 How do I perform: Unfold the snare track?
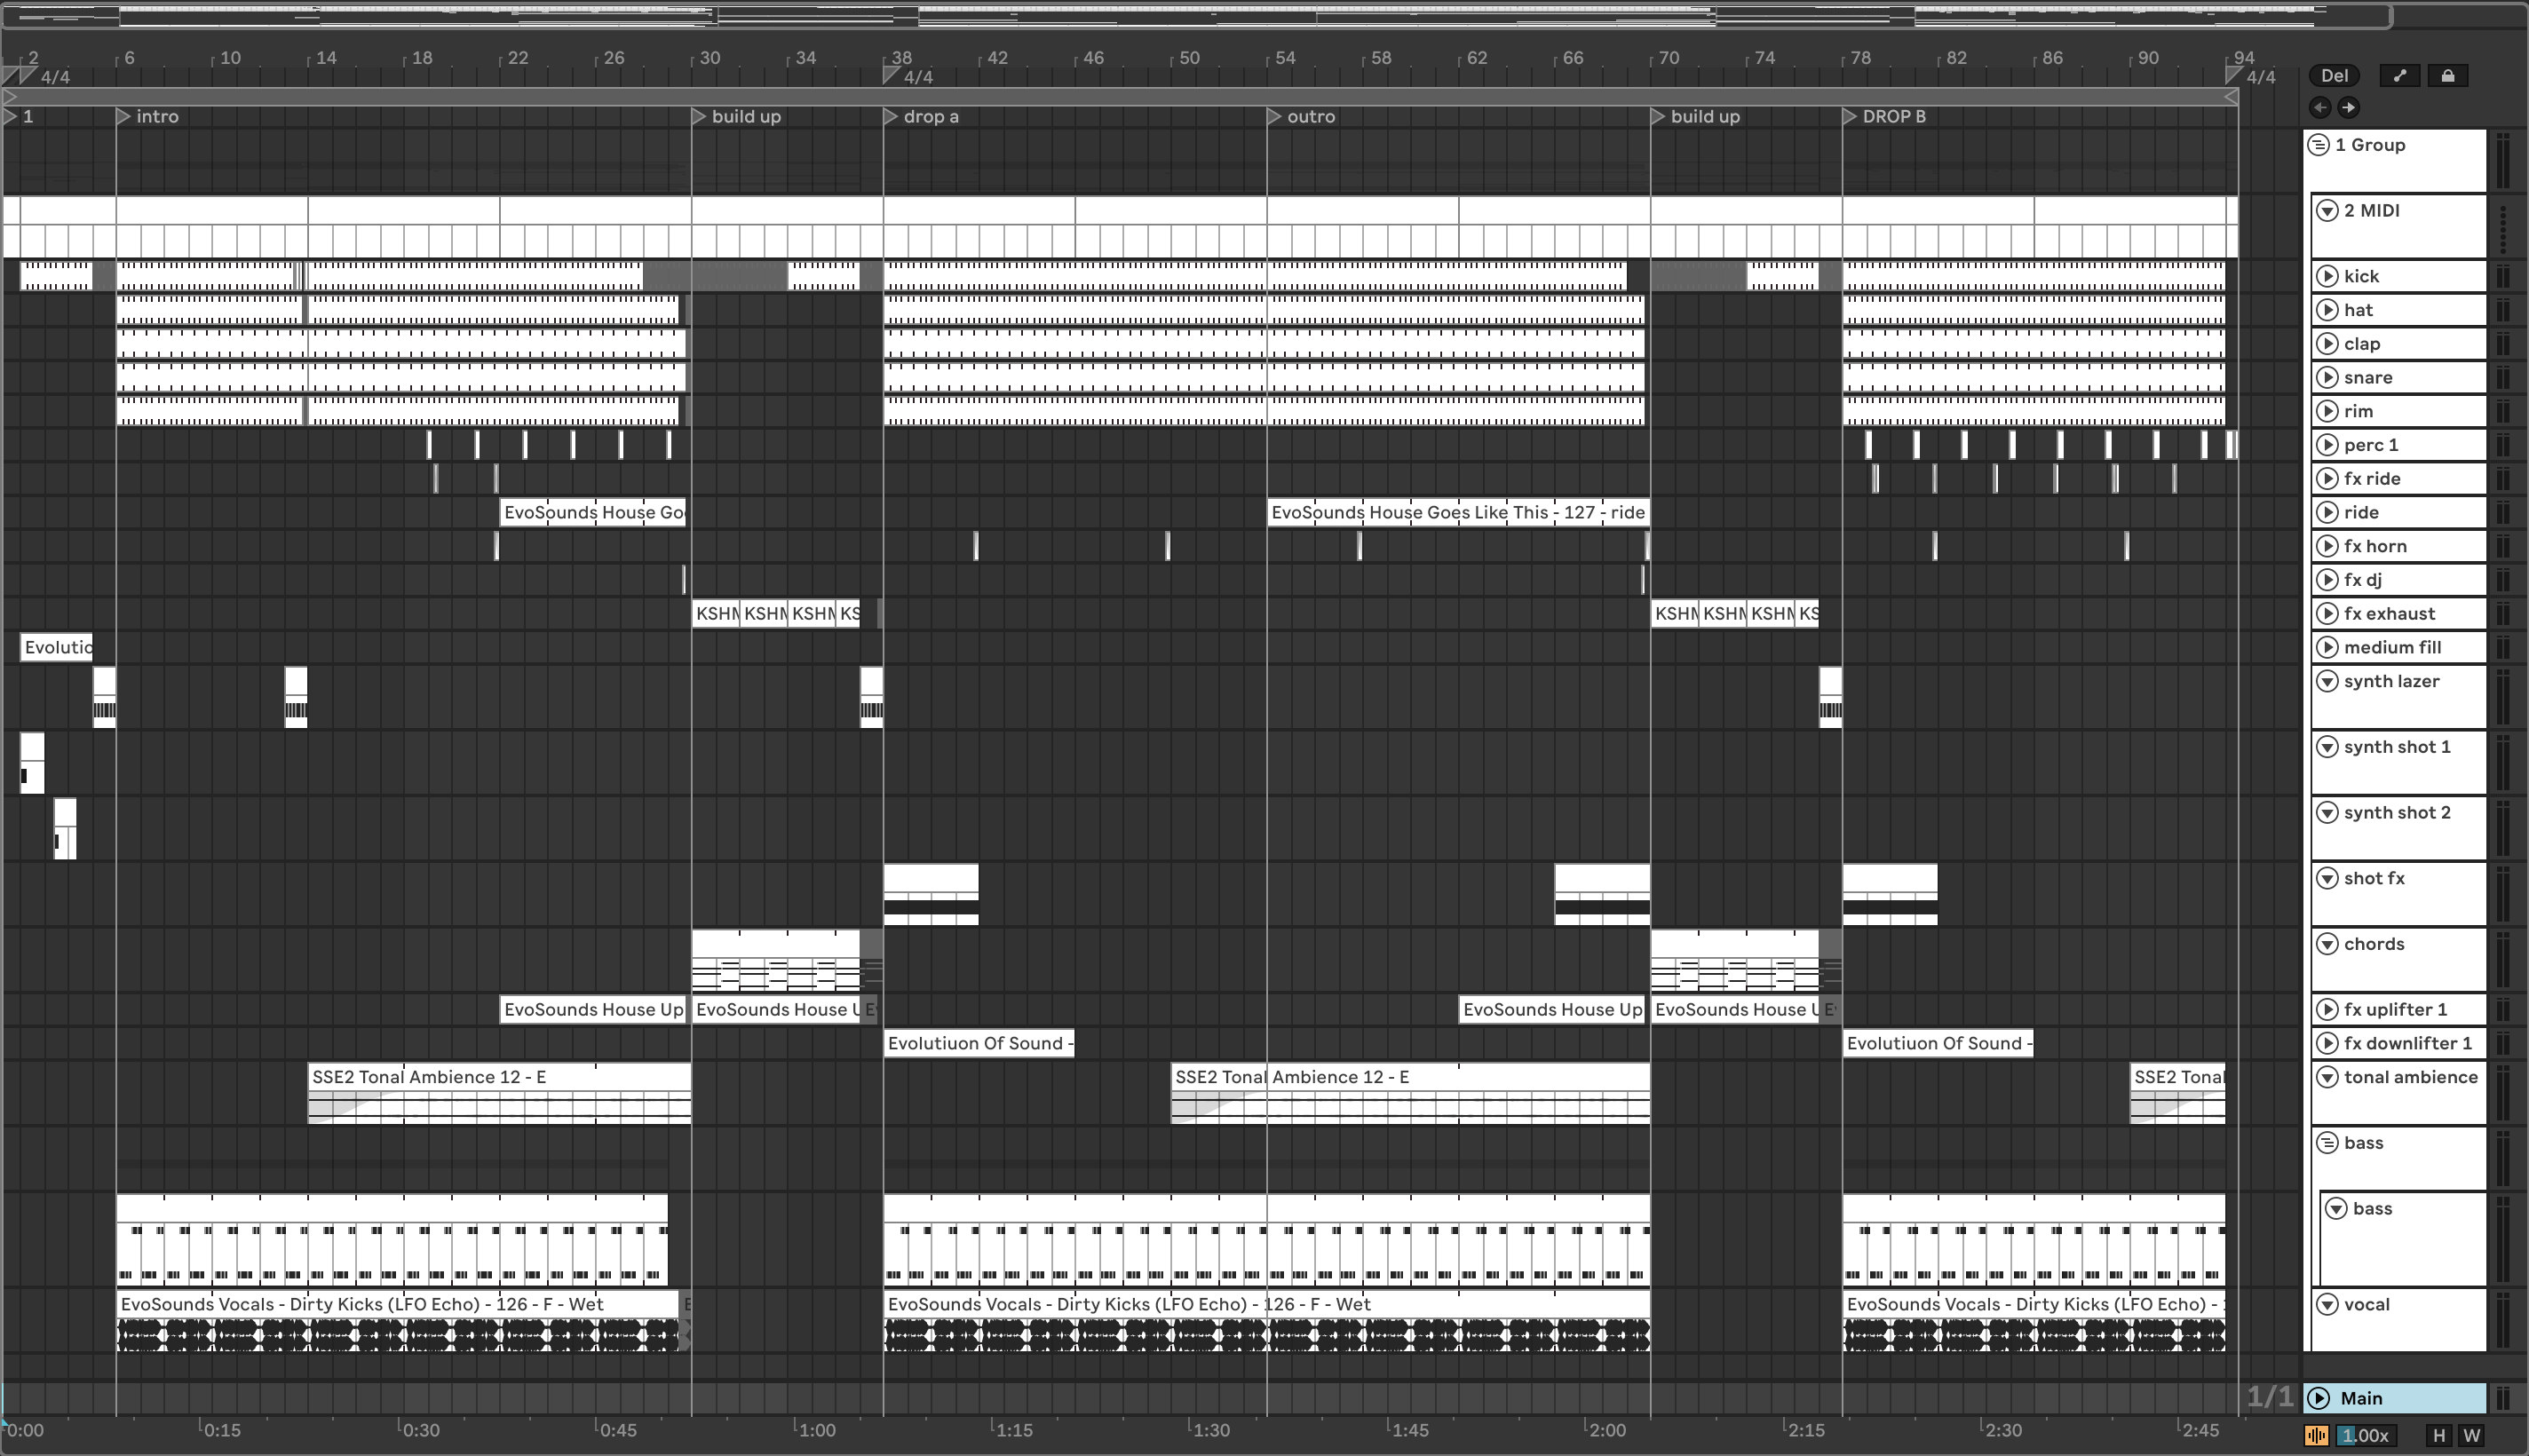[2327, 378]
